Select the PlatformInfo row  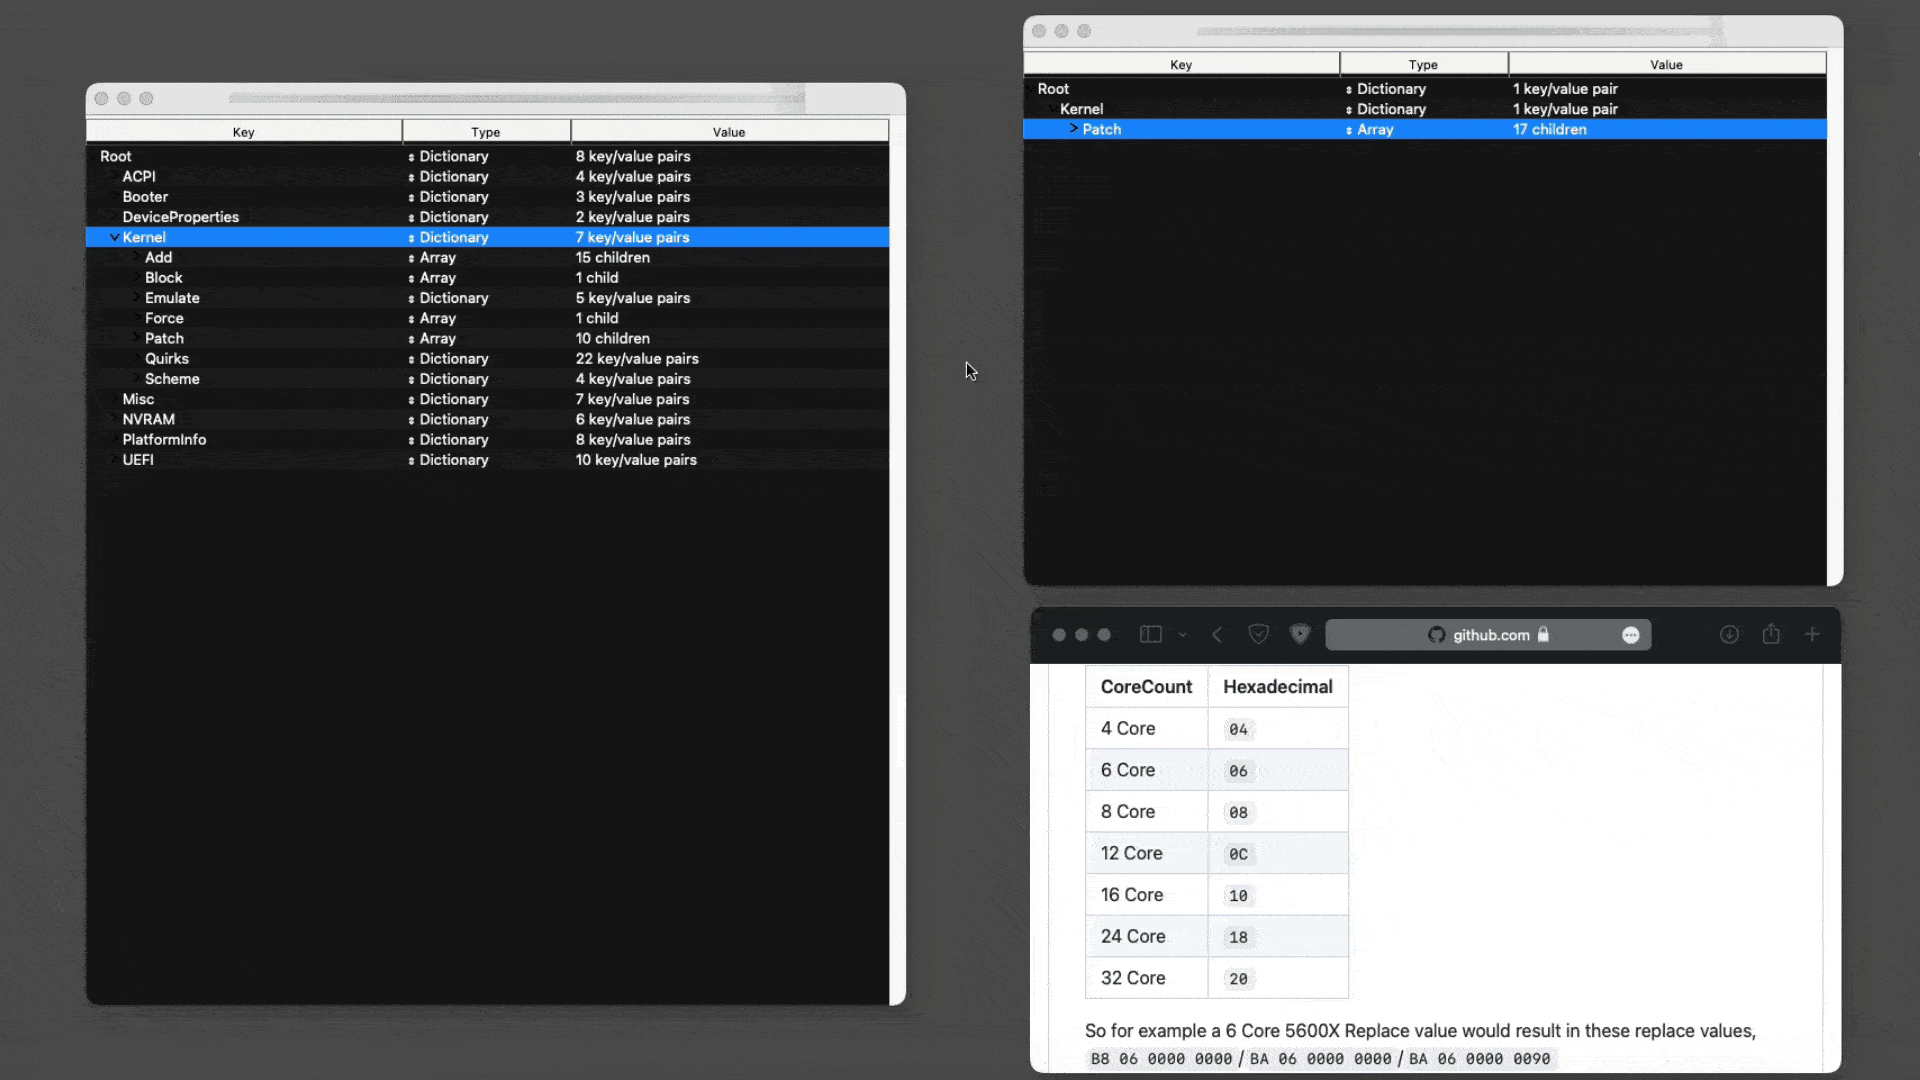pos(164,440)
